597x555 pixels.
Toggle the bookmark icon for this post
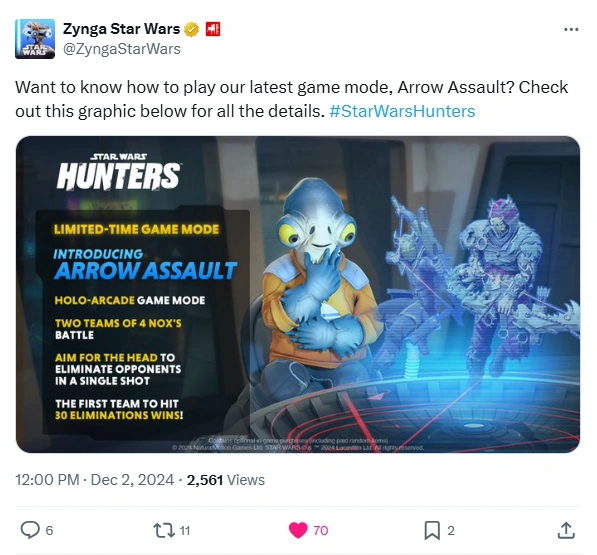(432, 530)
